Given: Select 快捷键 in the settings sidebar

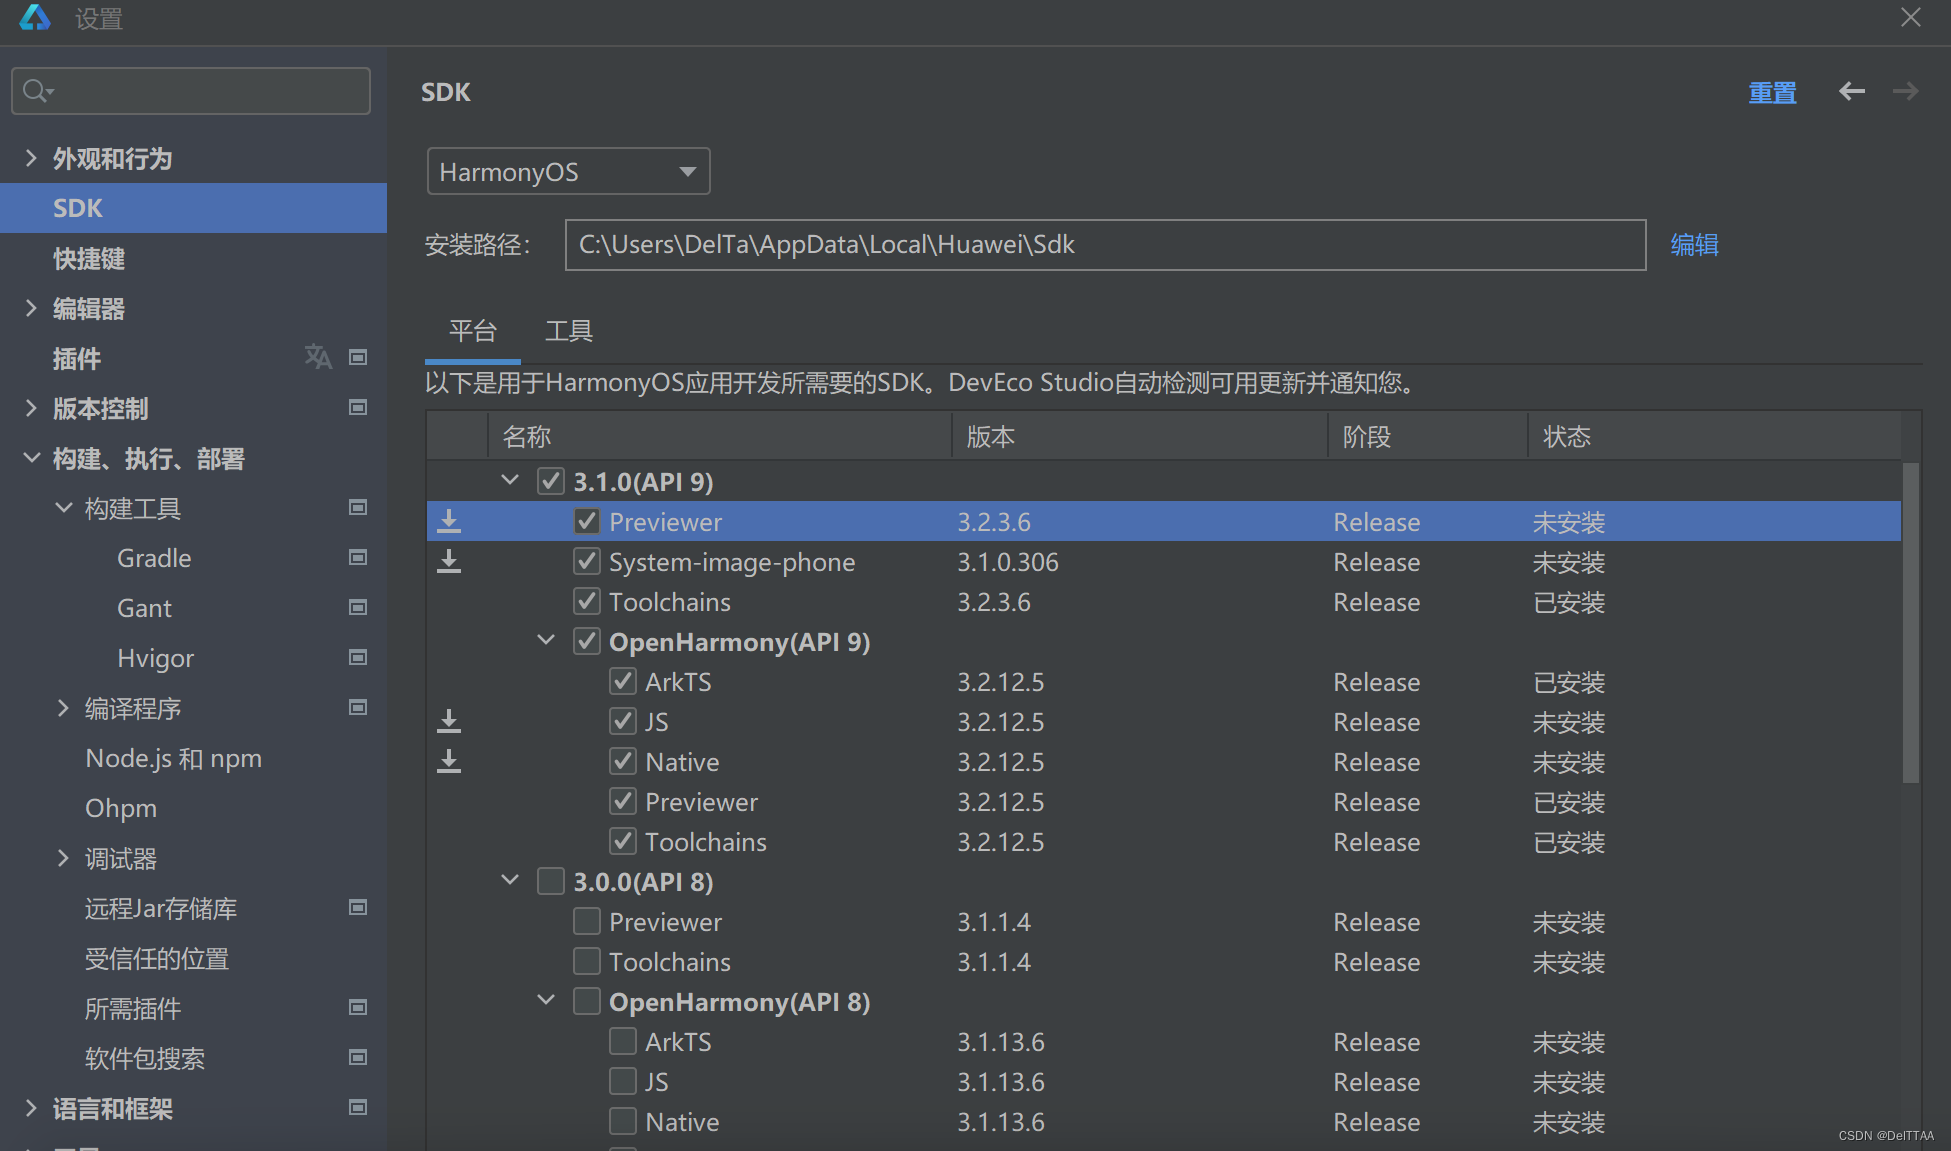Looking at the screenshot, I should 89,259.
